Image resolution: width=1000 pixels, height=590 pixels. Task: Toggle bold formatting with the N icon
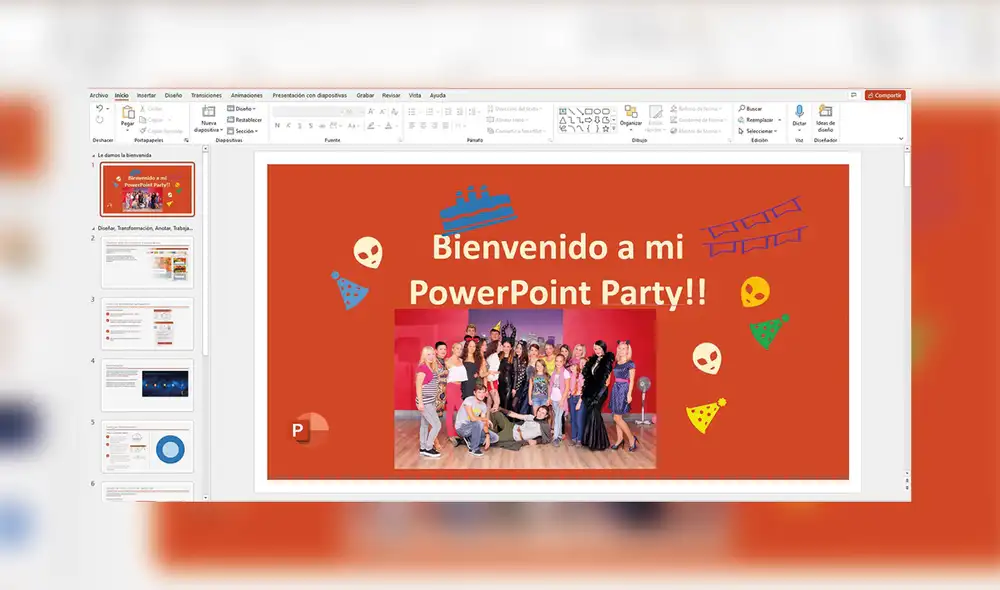coord(277,126)
